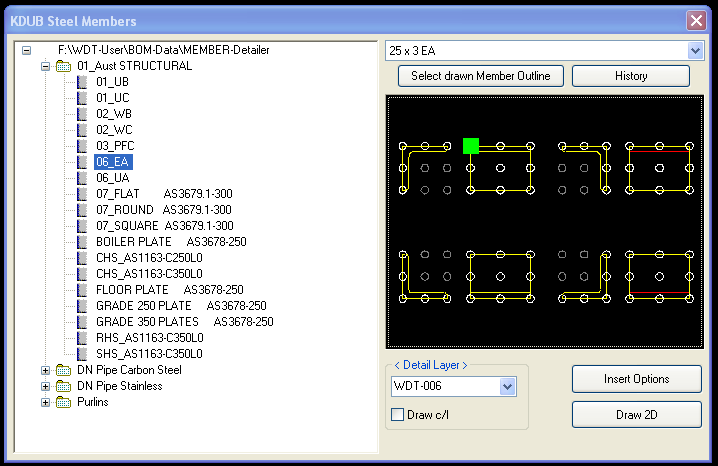Click the book icon next to BOILER PLATE
This screenshot has width=718, height=466.
click(x=82, y=242)
